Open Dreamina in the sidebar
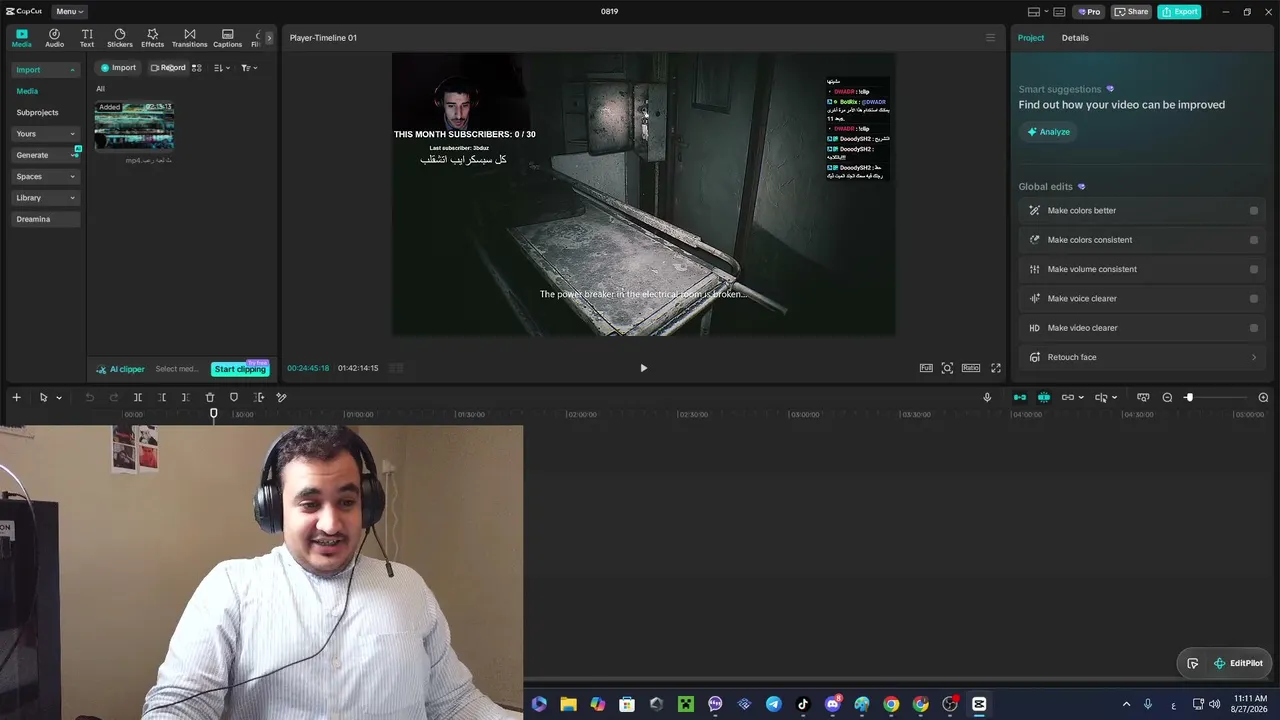The width and height of the screenshot is (1280, 720). point(45,219)
